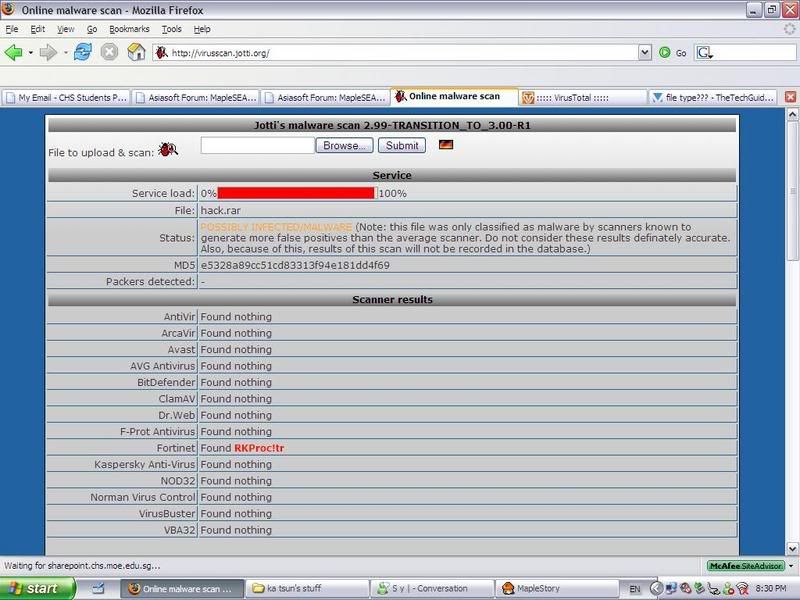Reload the page with the refresh icon
The width and height of the screenshot is (800, 600).
[x=83, y=52]
